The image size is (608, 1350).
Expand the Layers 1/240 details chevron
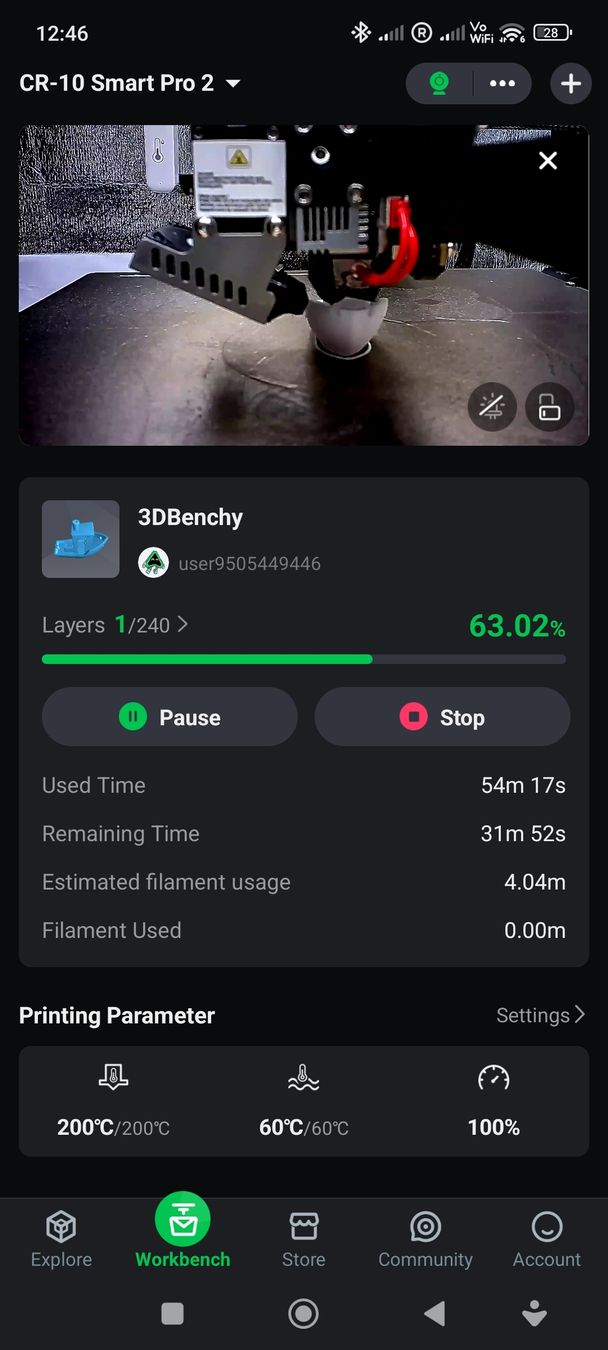[182, 625]
